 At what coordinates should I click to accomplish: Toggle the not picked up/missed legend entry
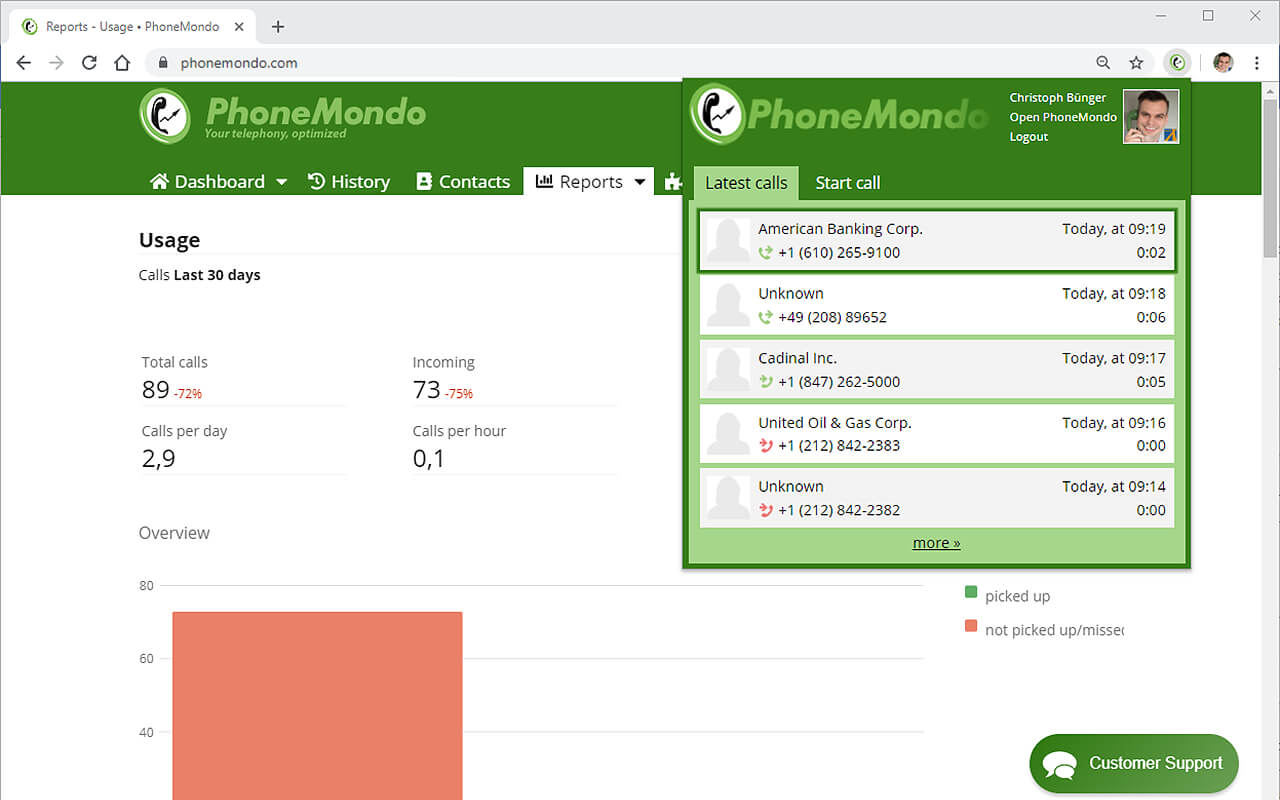[x=1055, y=629]
